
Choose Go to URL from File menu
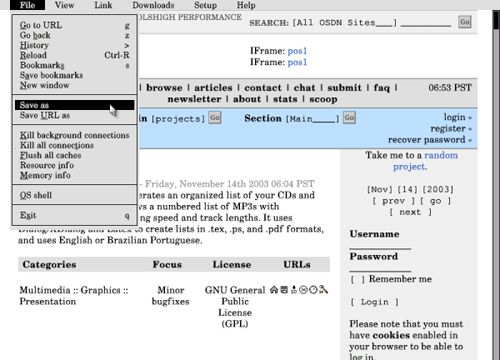(x=75, y=25)
